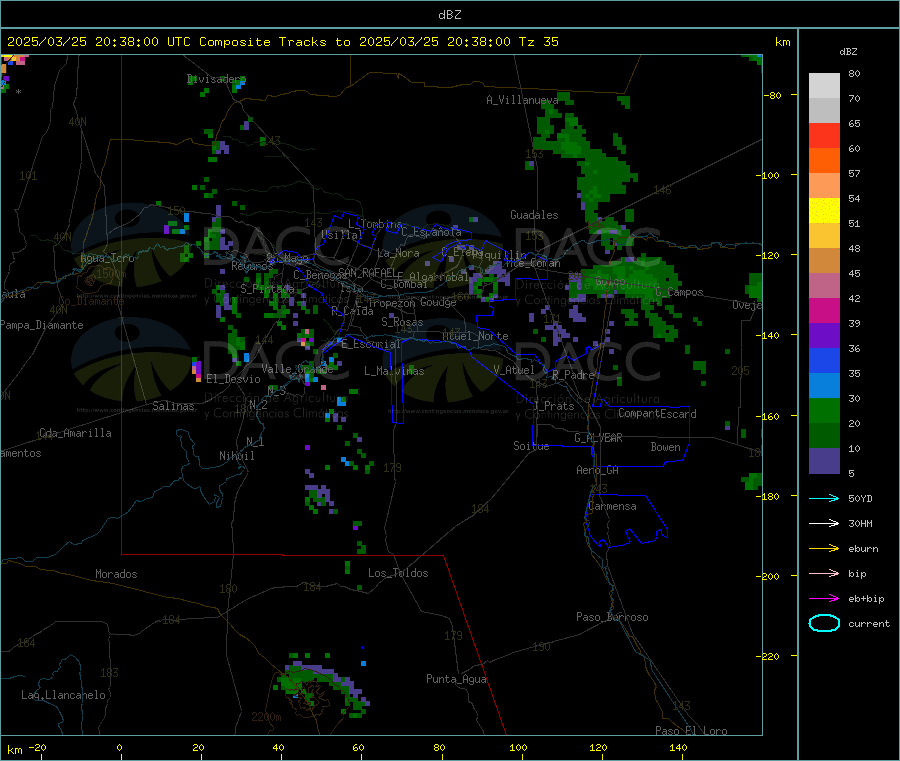Click the 'Punta_Agua' map label
The image size is (900, 761).
tap(456, 679)
